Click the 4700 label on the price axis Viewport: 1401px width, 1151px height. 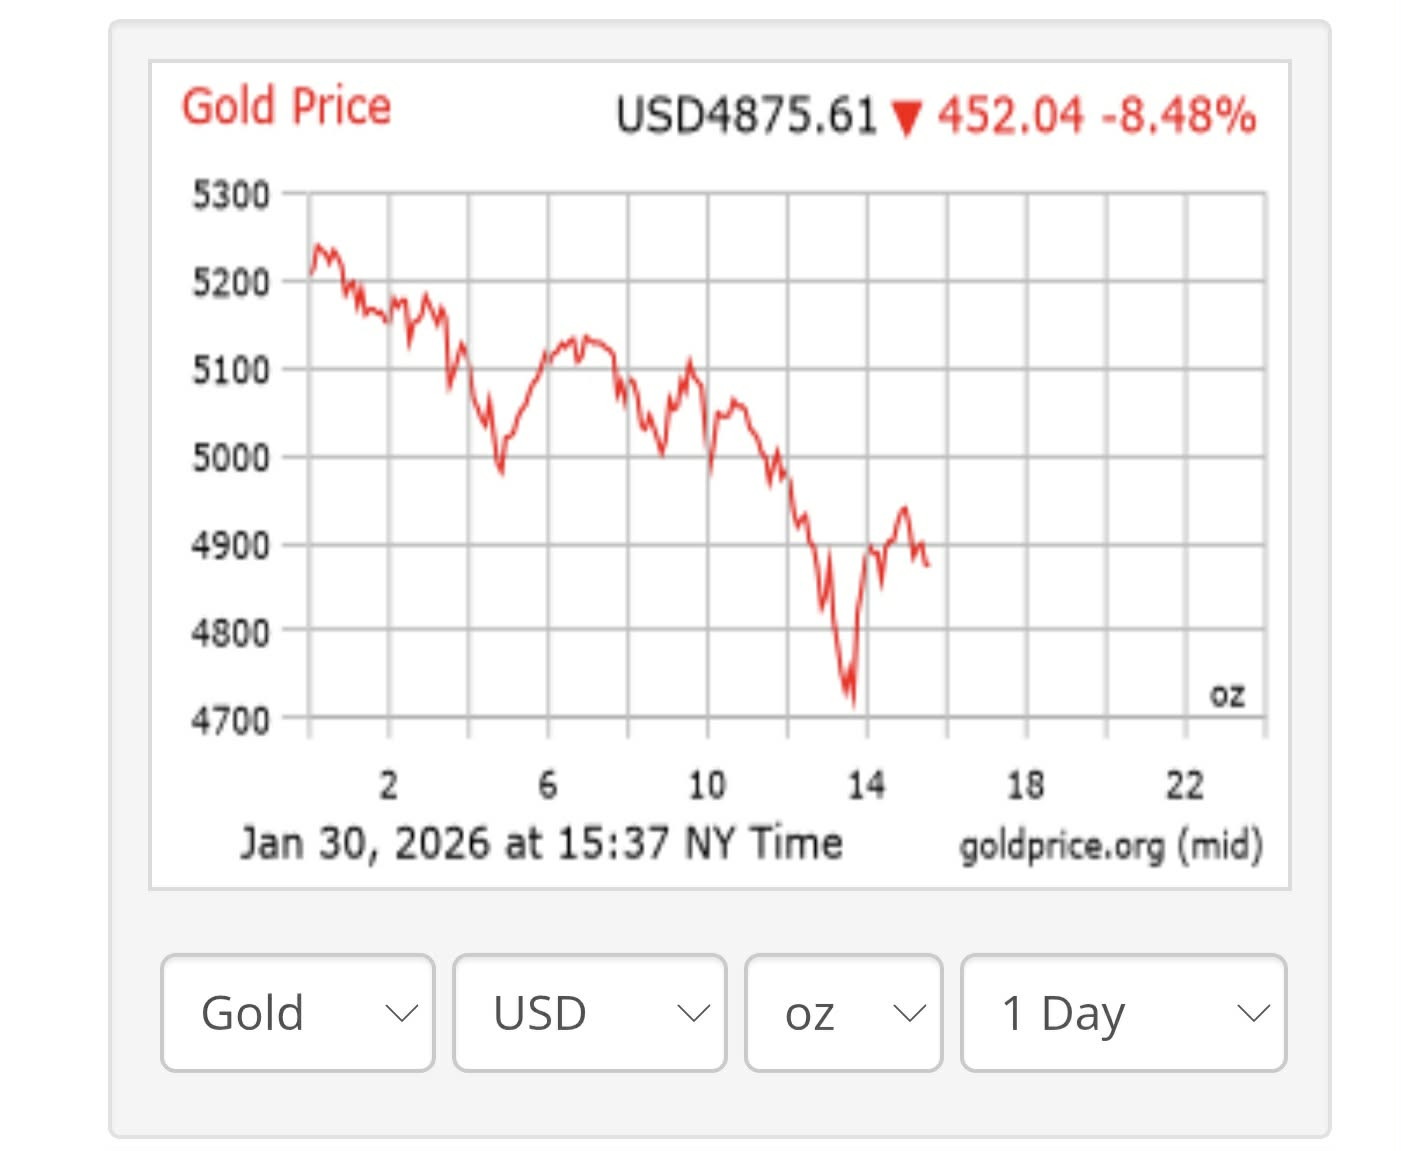click(231, 720)
